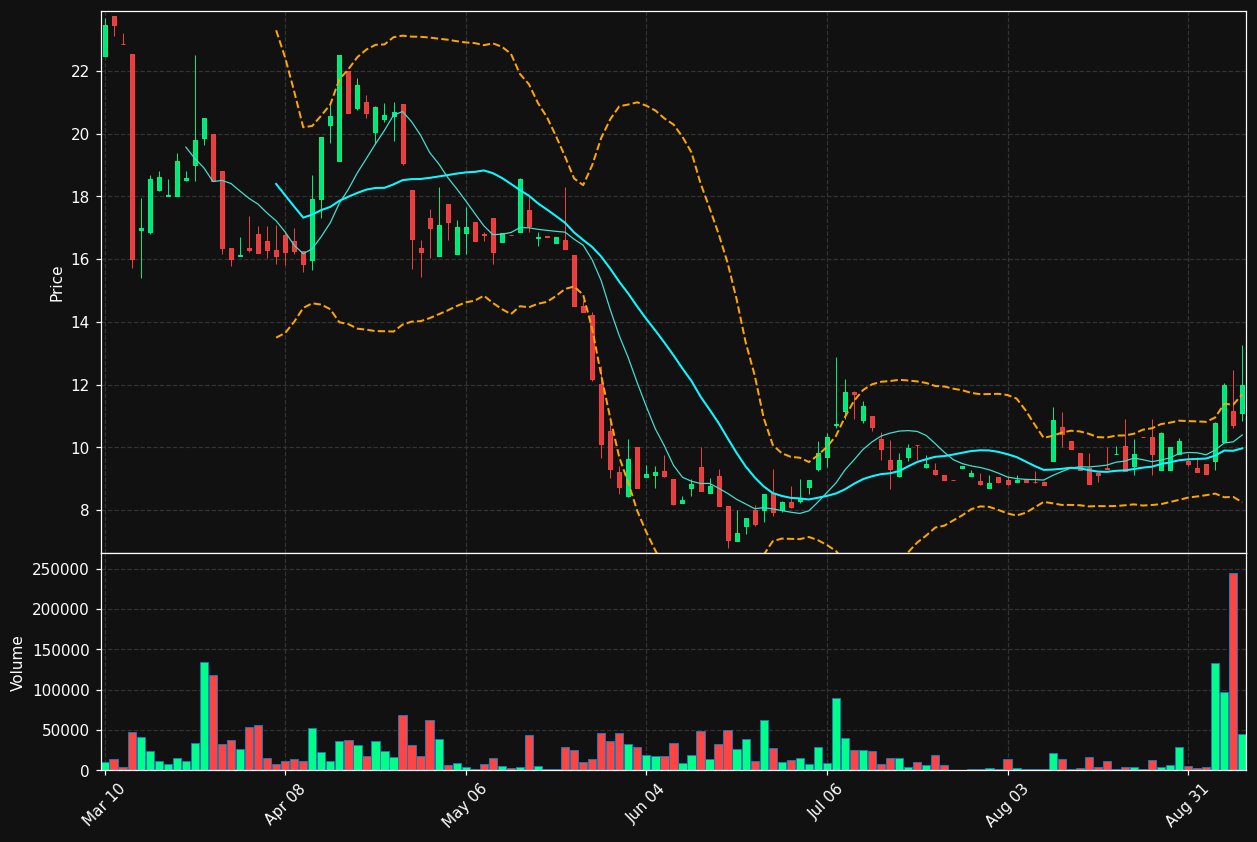Click the tallest green volume bar in March
The height and width of the screenshot is (842, 1257).
204,716
